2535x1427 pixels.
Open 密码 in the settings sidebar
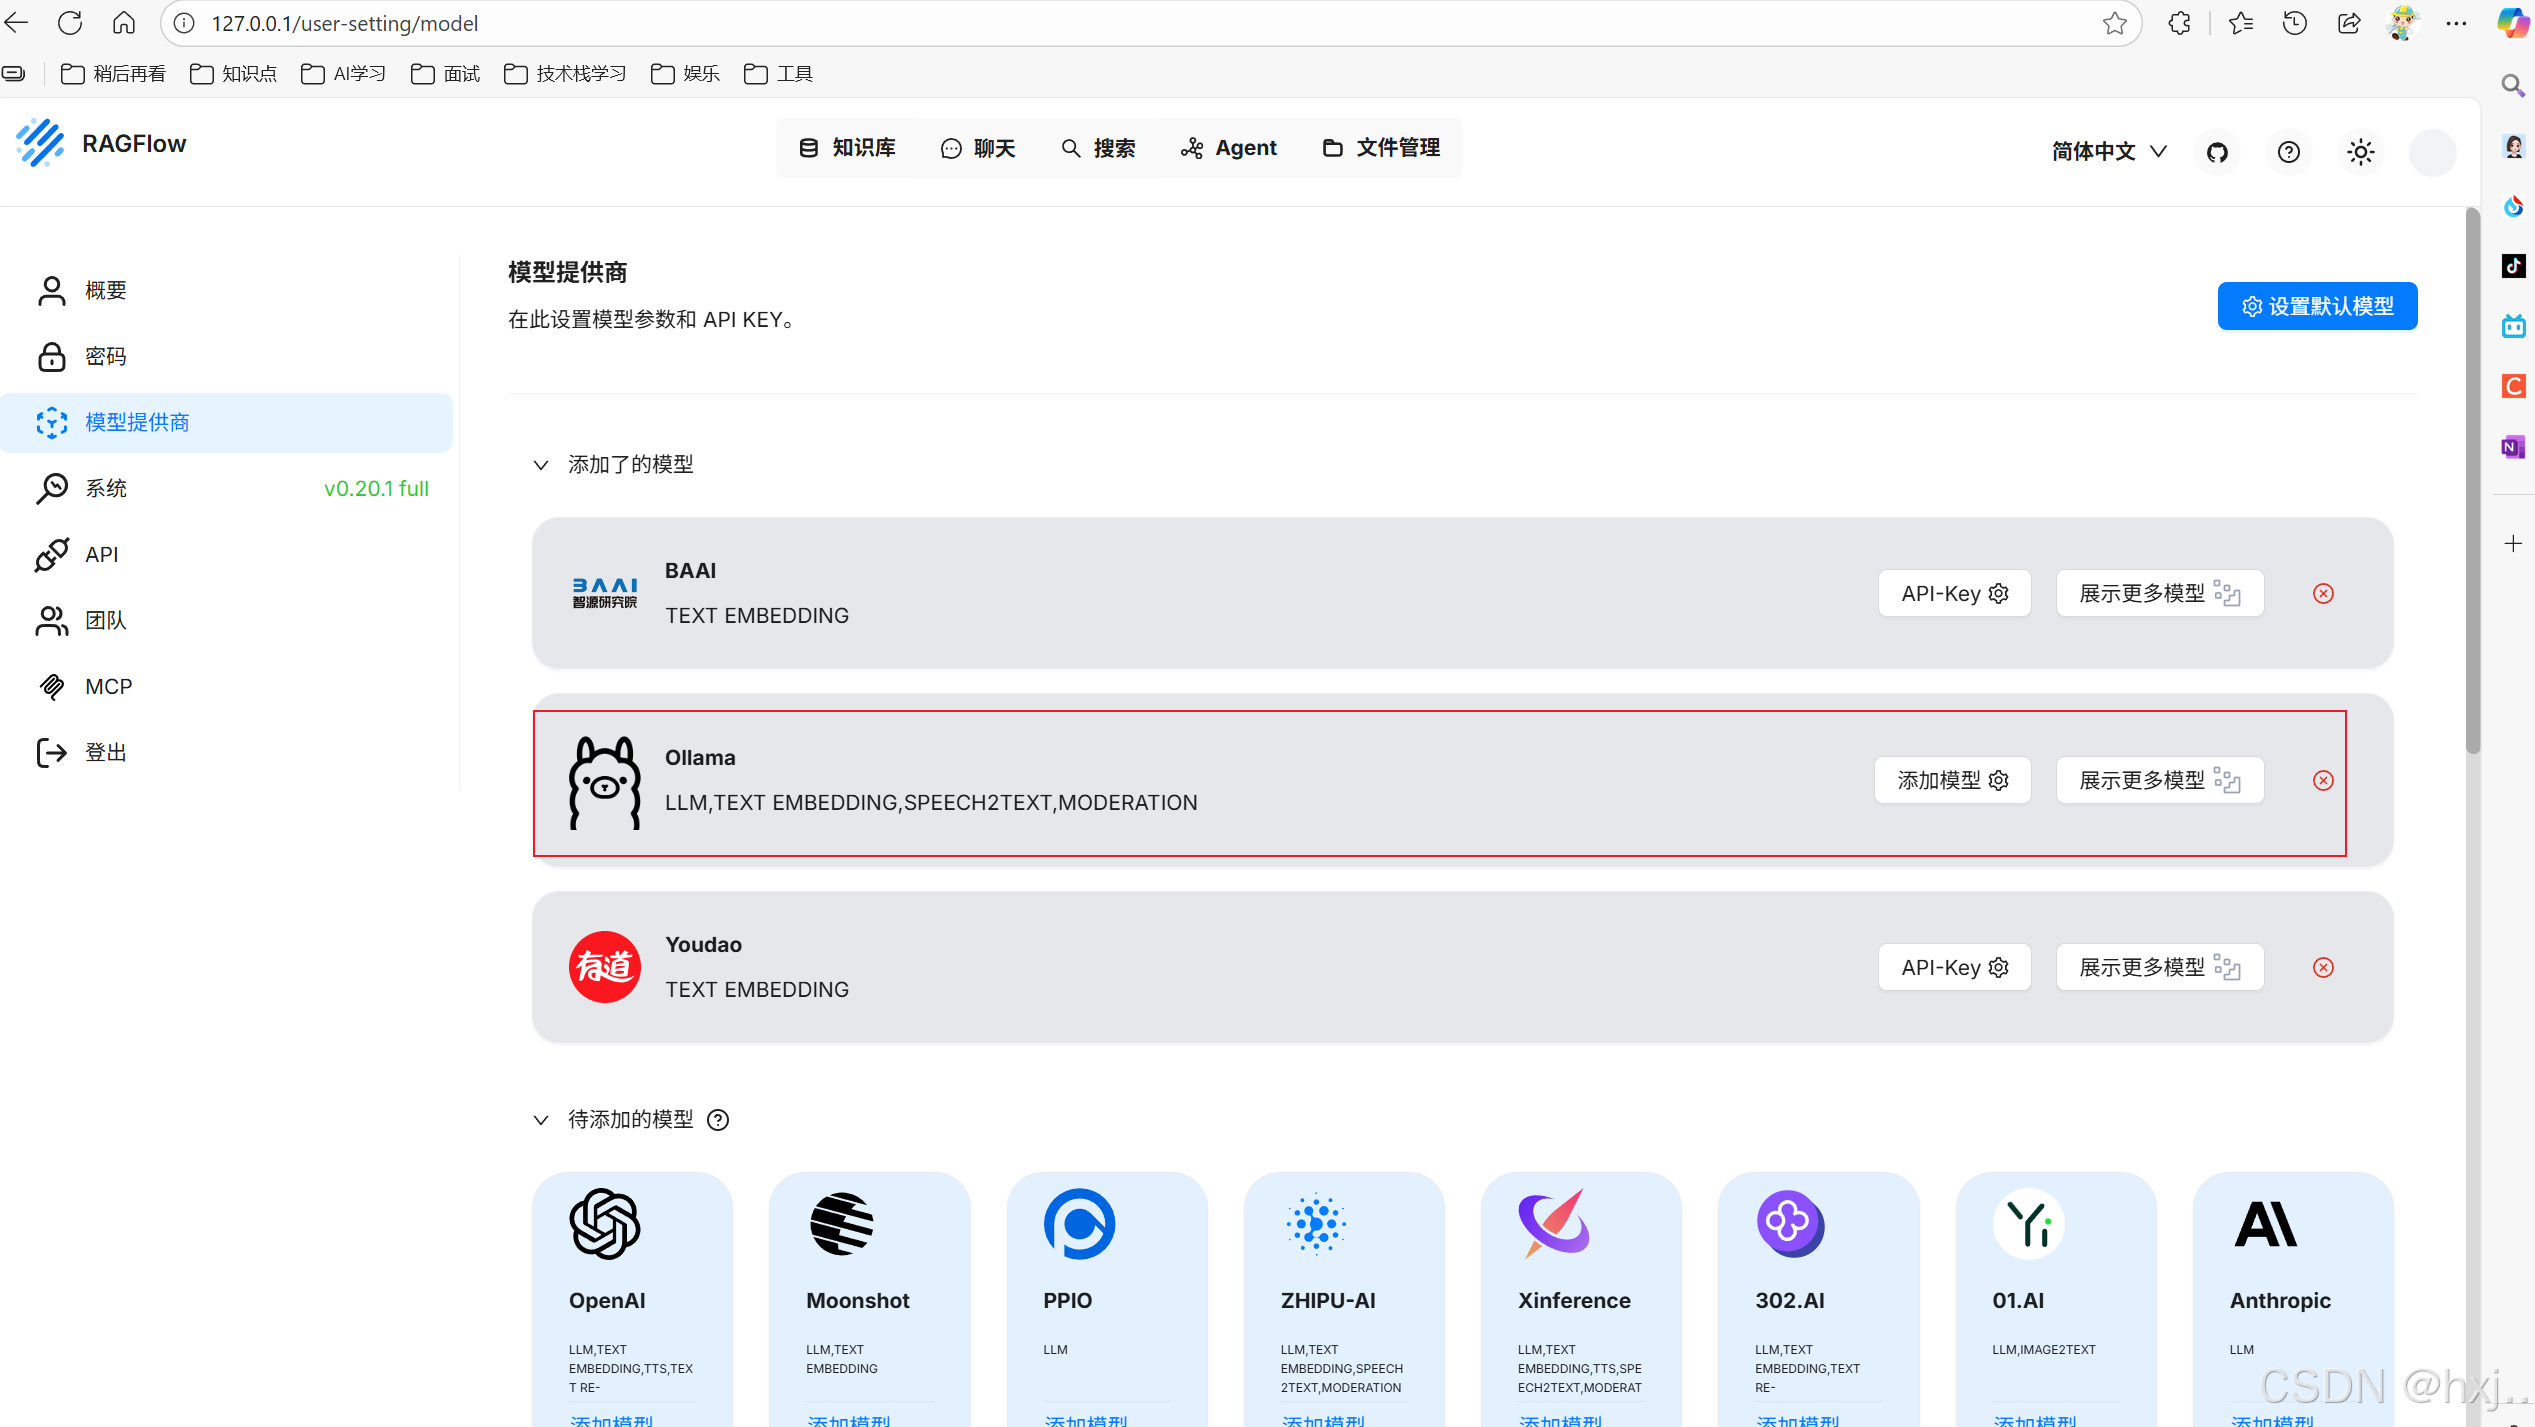226,356
